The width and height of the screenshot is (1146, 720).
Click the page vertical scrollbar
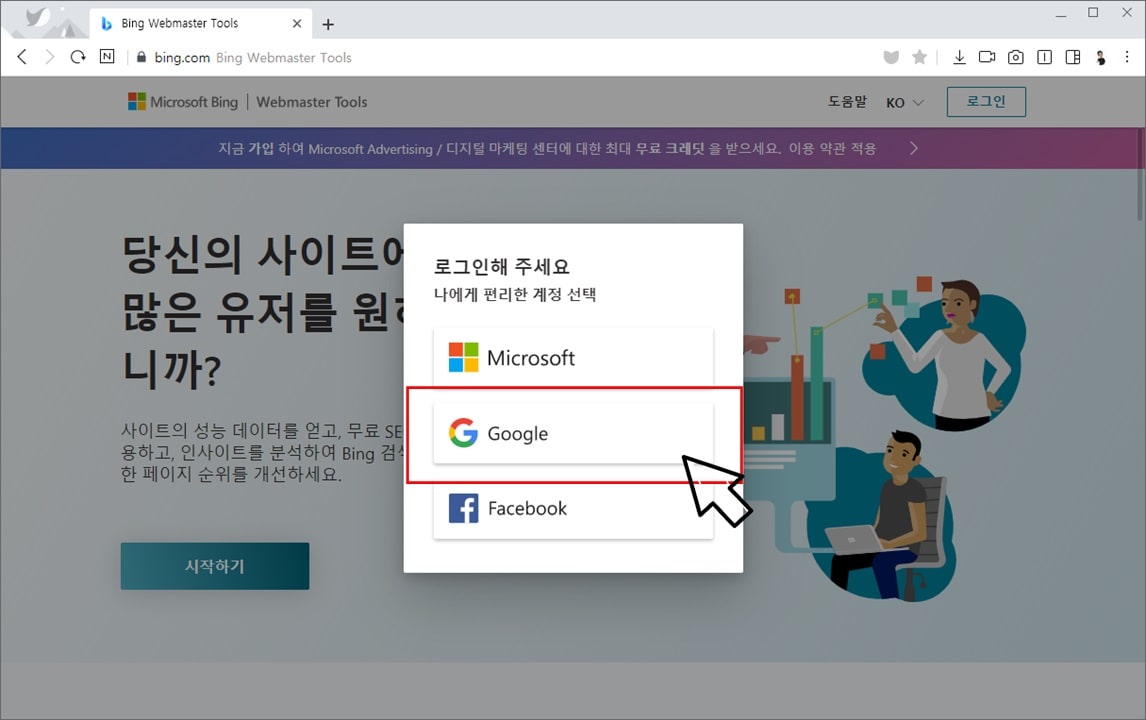1139,175
